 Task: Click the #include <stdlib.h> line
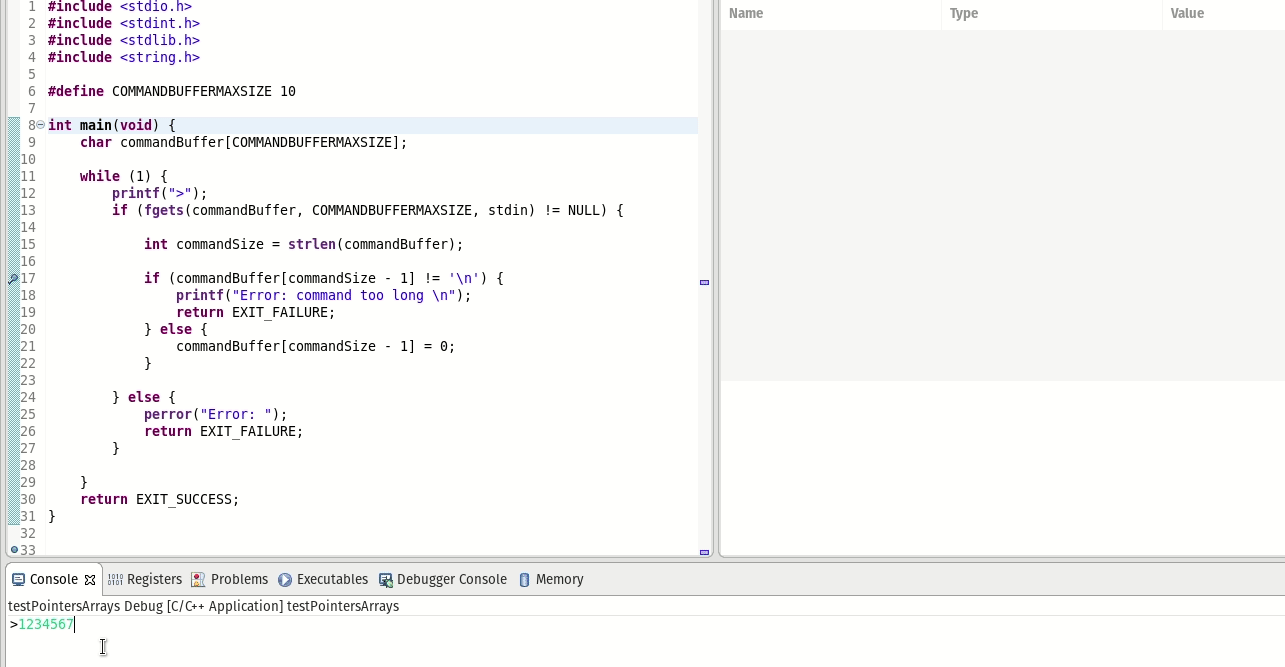pos(124,40)
